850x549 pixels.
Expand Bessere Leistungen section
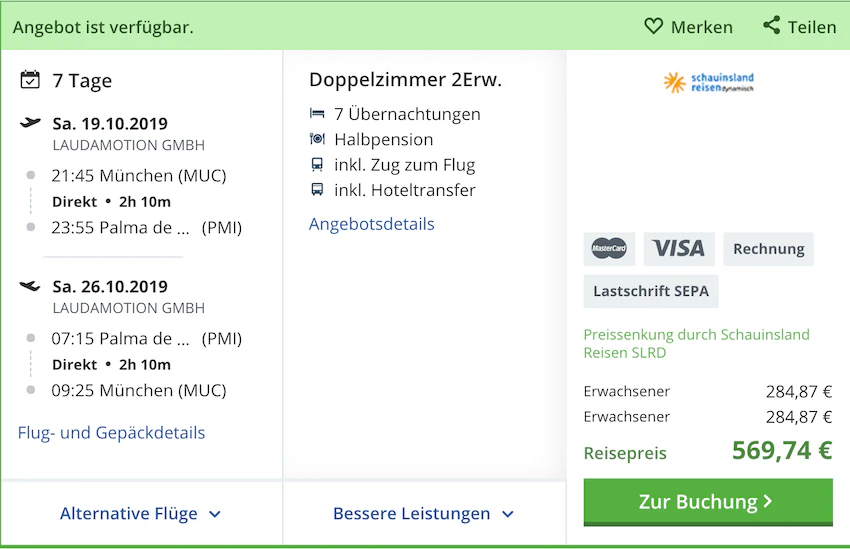[423, 513]
